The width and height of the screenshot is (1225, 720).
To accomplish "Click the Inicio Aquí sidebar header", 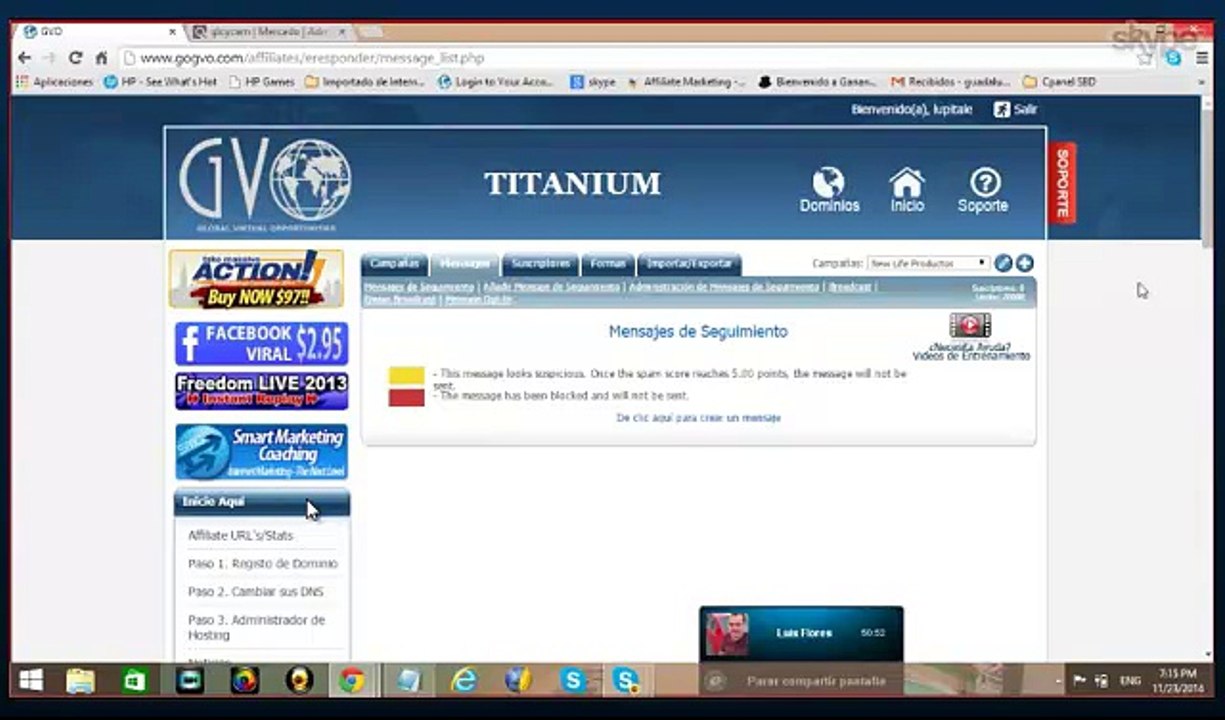I will click(262, 502).
